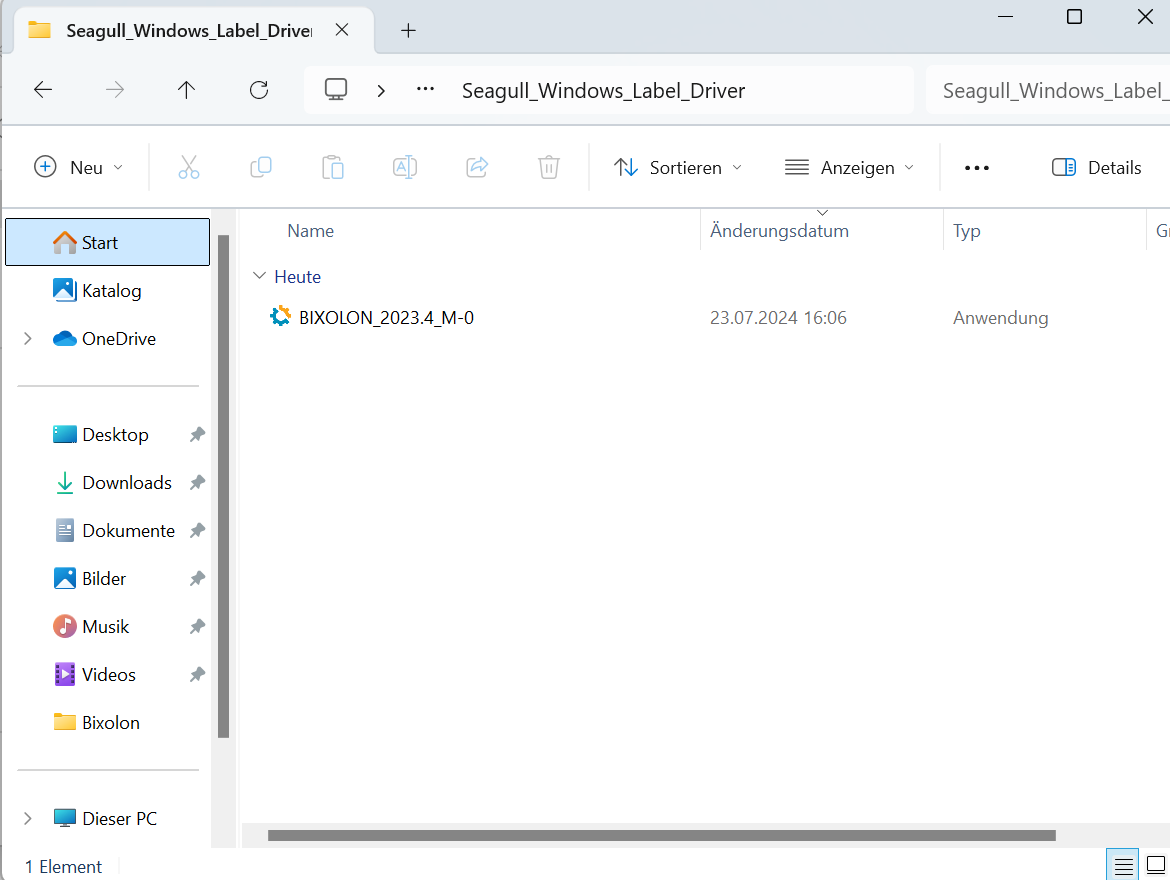1170x880 pixels.
Task: Click the horizontal scrollbar of file list
Action: pyautogui.click(x=661, y=835)
